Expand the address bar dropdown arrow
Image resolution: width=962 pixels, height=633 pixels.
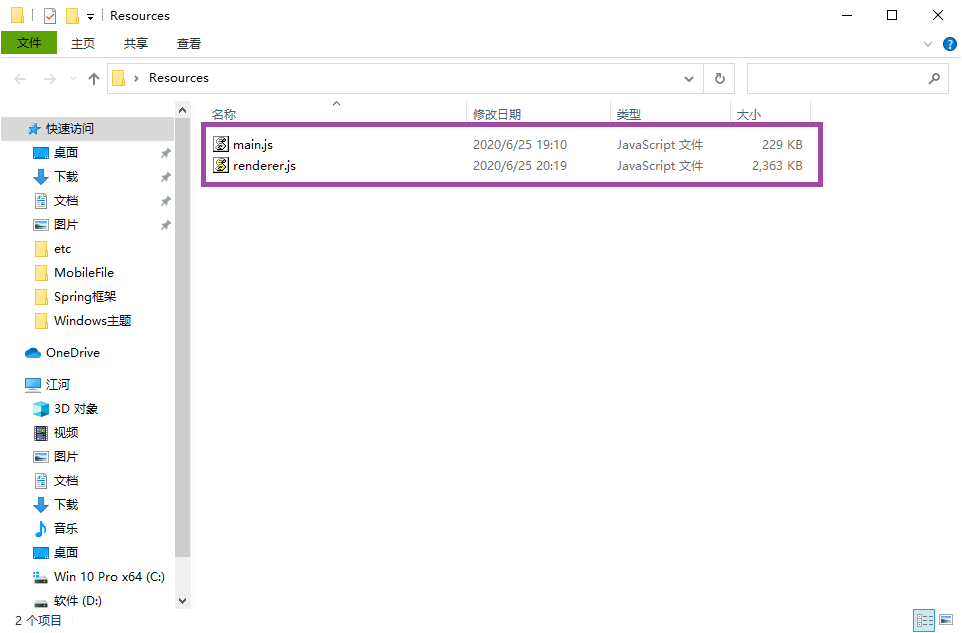[688, 77]
